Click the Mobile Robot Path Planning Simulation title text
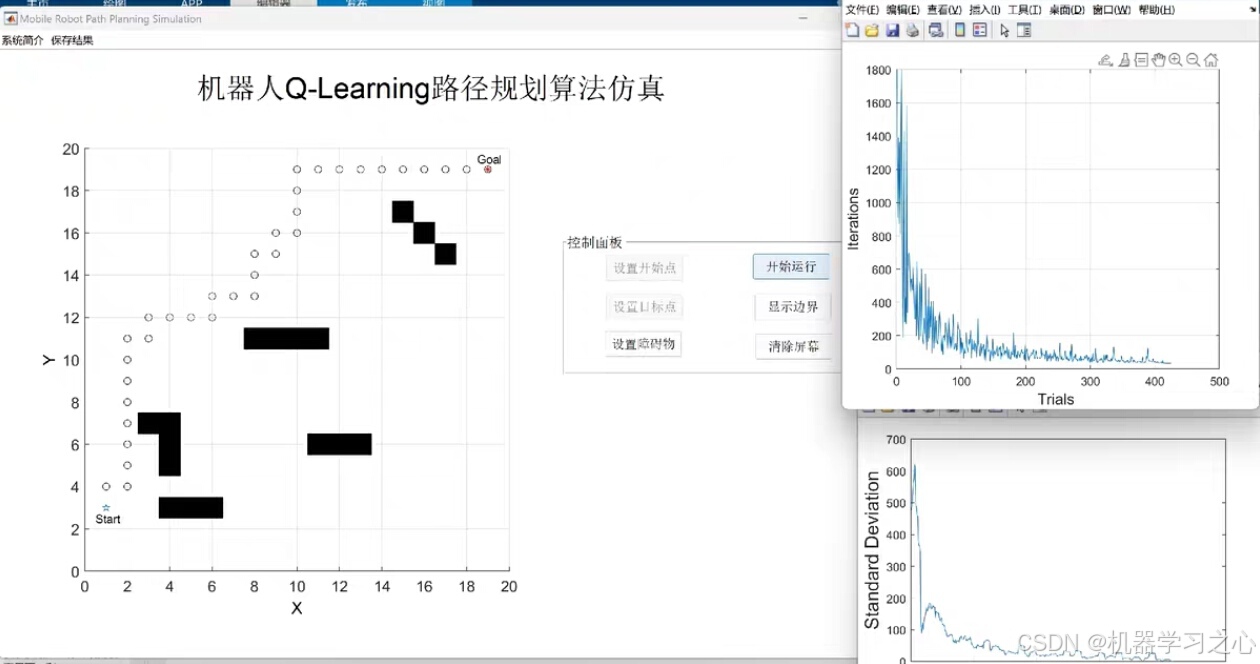The width and height of the screenshot is (1260, 664). (111, 19)
